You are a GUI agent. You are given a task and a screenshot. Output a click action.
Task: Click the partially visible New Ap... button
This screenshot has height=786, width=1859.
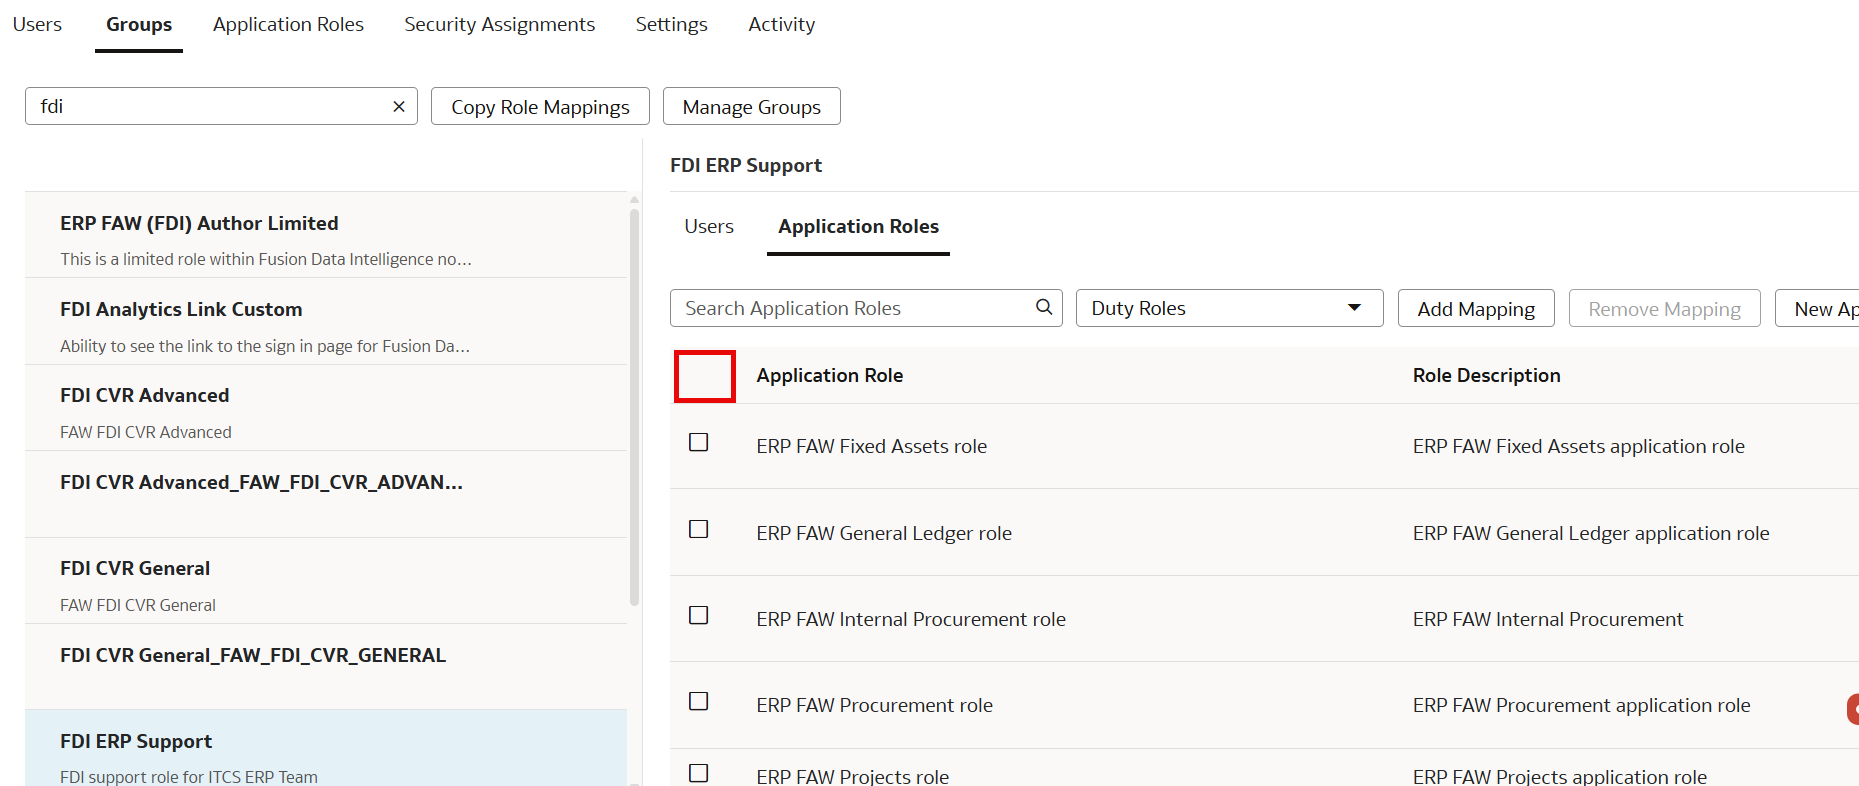[x=1818, y=308]
